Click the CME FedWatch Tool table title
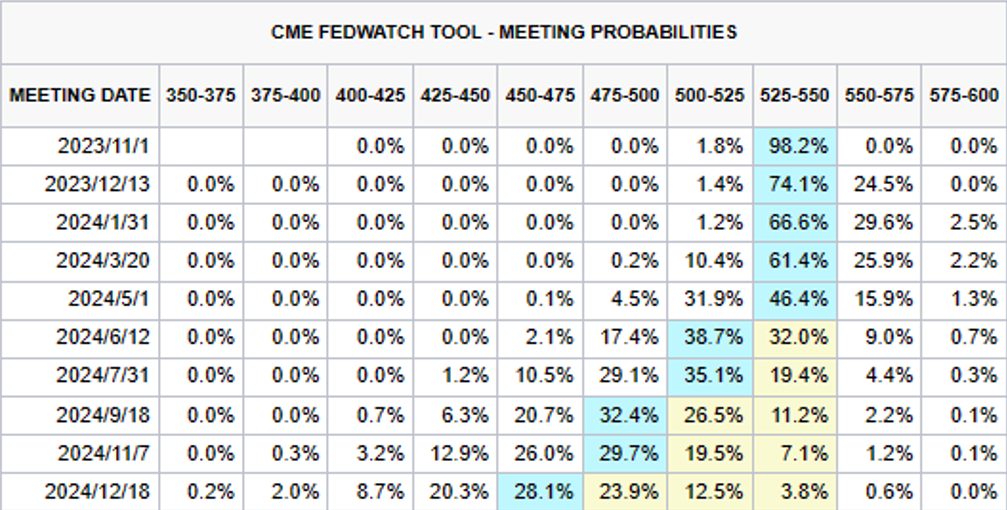 click(503, 32)
